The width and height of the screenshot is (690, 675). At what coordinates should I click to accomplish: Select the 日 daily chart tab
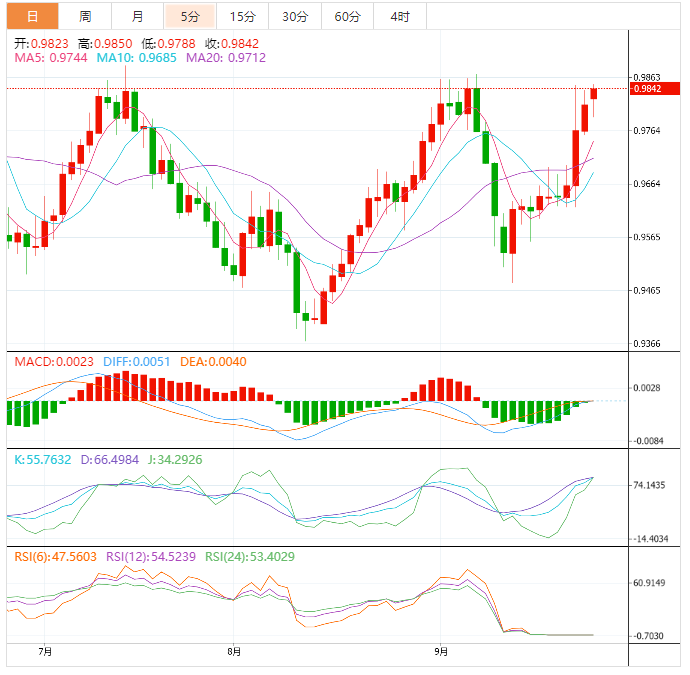[32, 16]
